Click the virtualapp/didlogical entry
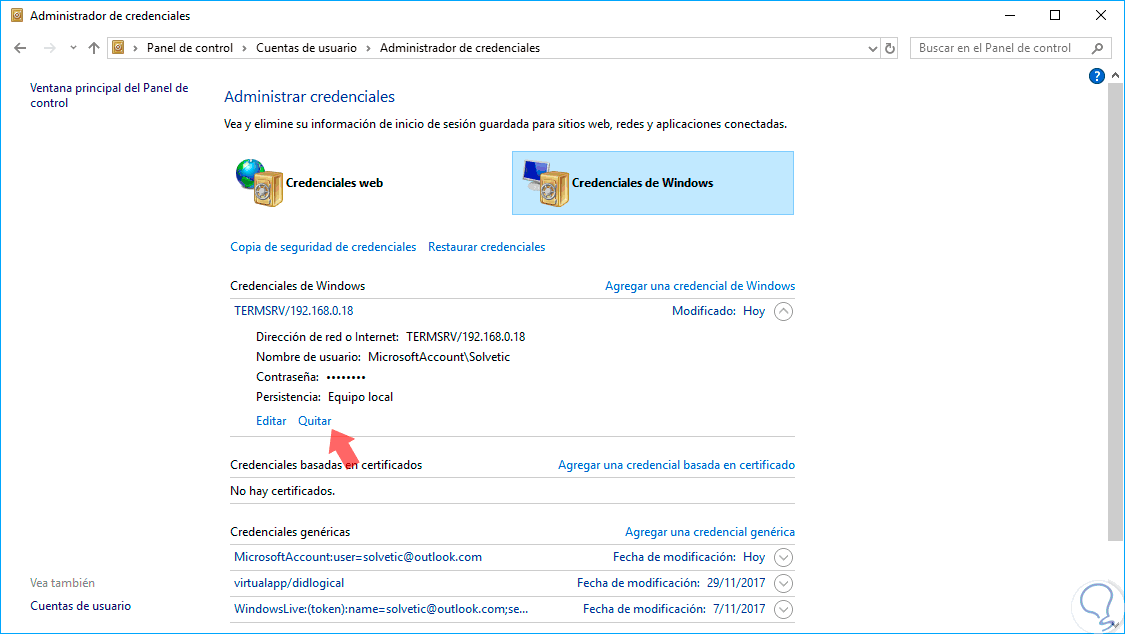The height and width of the screenshot is (634, 1125). click(289, 583)
